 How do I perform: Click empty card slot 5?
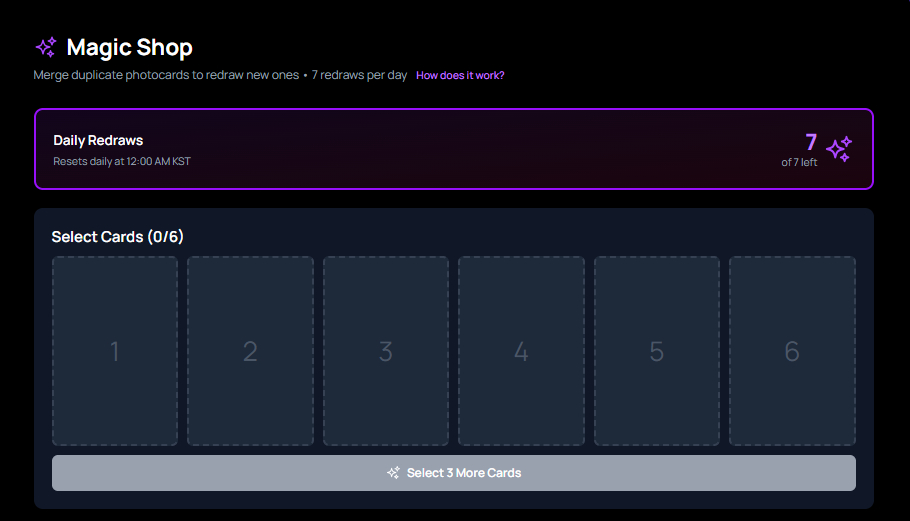657,351
